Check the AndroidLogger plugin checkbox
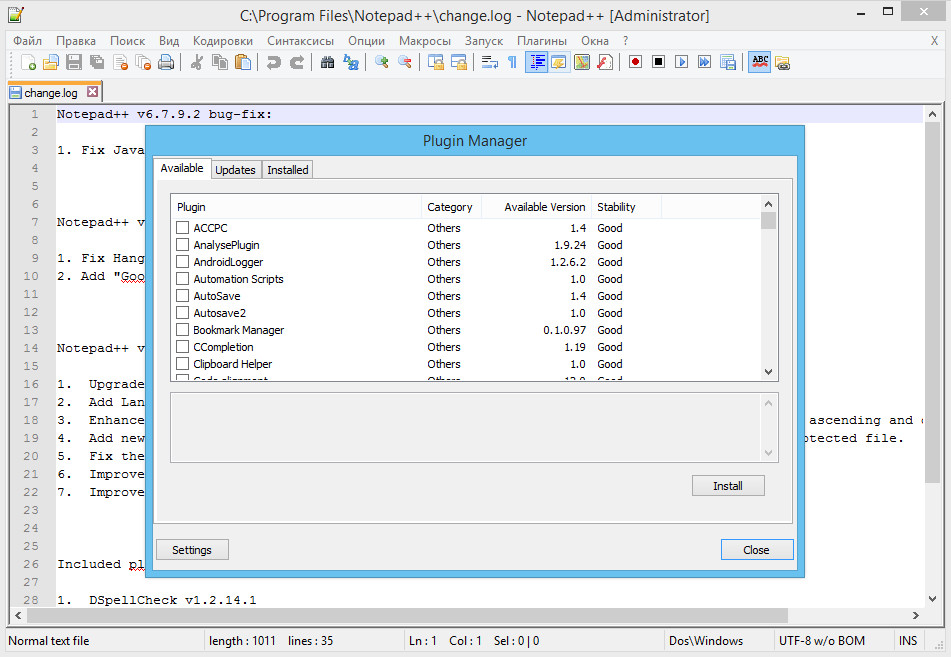Screen dimensions: 951x657 tap(182, 261)
